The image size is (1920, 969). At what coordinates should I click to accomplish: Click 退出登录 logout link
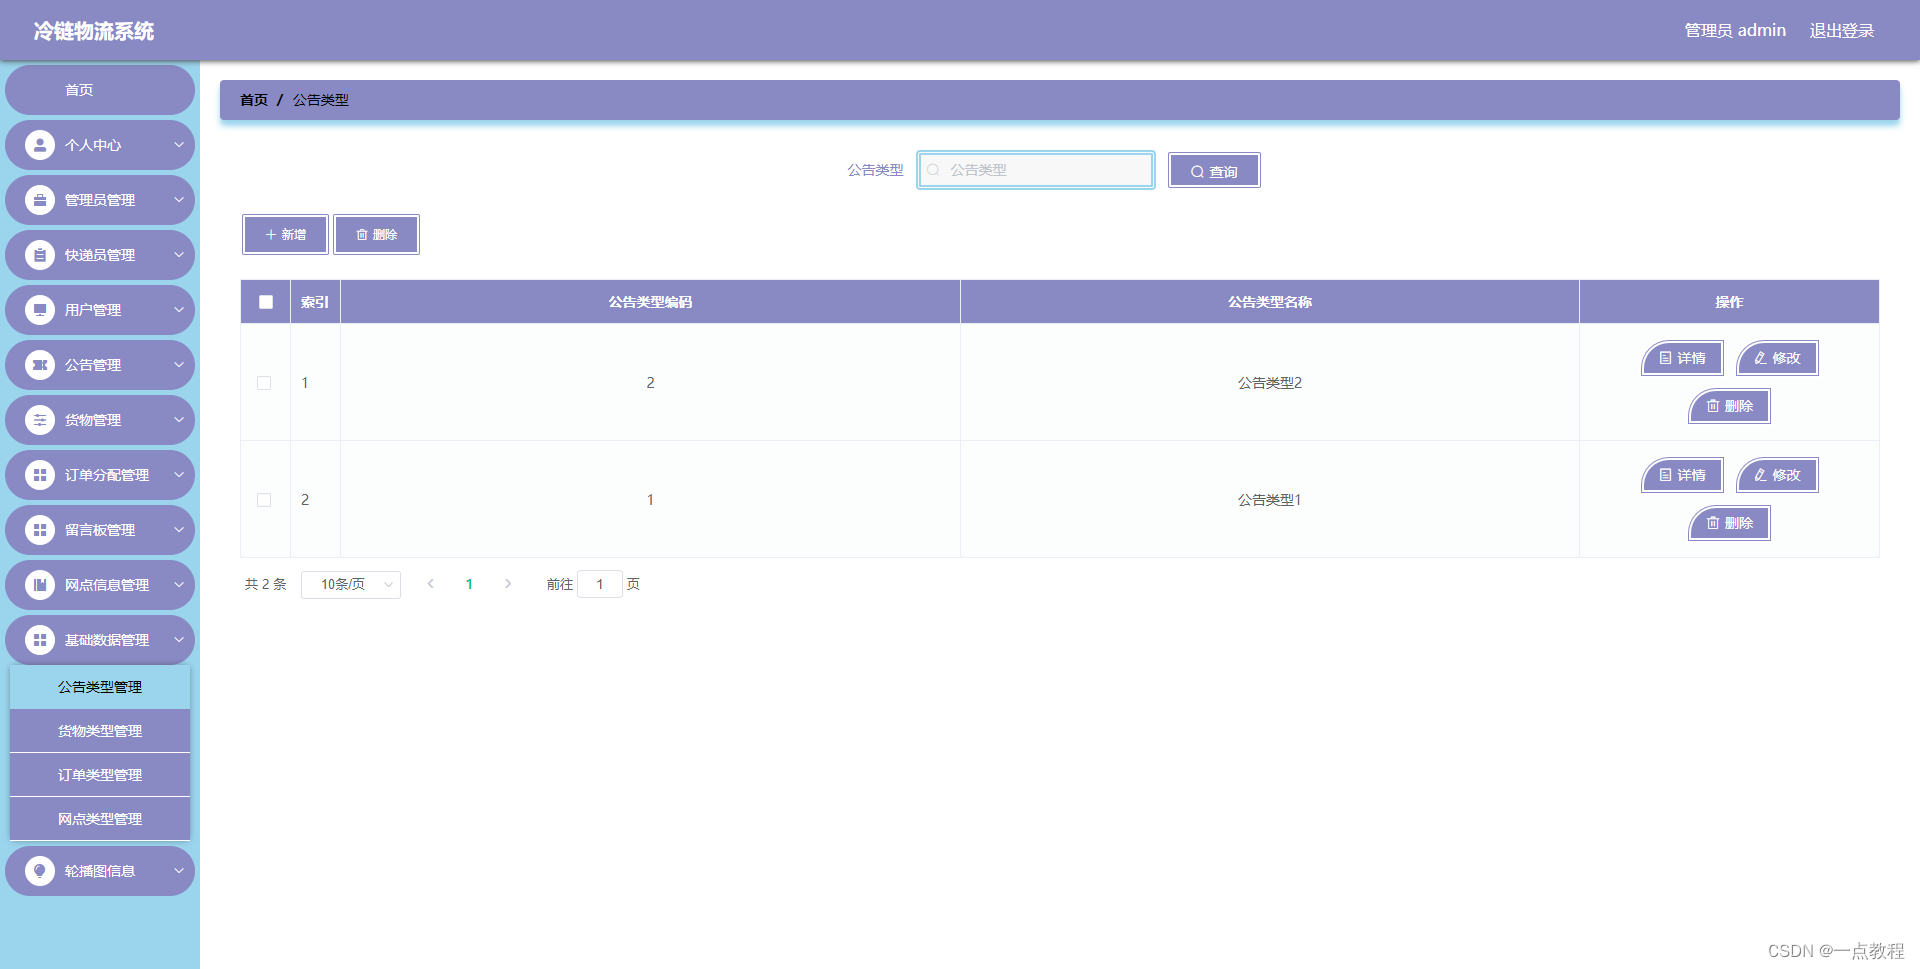point(1842,31)
